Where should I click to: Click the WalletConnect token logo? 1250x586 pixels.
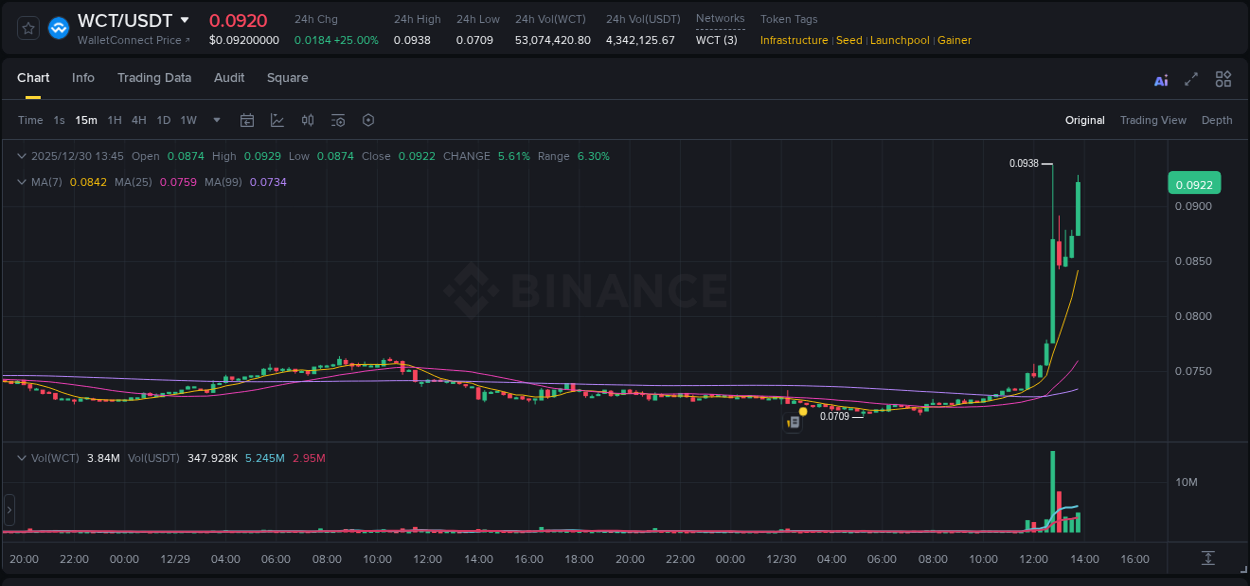pyautogui.click(x=58, y=27)
